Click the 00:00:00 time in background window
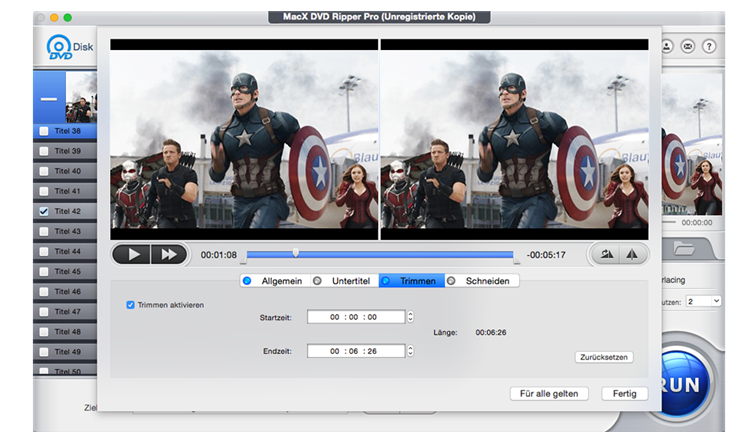The height and width of the screenshot is (445, 755). point(697,222)
